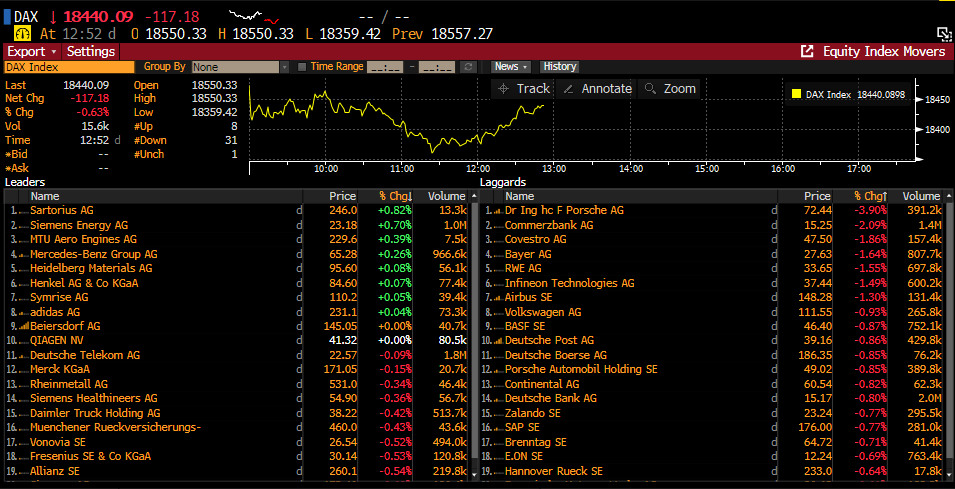
Task: Click the DAX Index security input field
Action: (69, 67)
